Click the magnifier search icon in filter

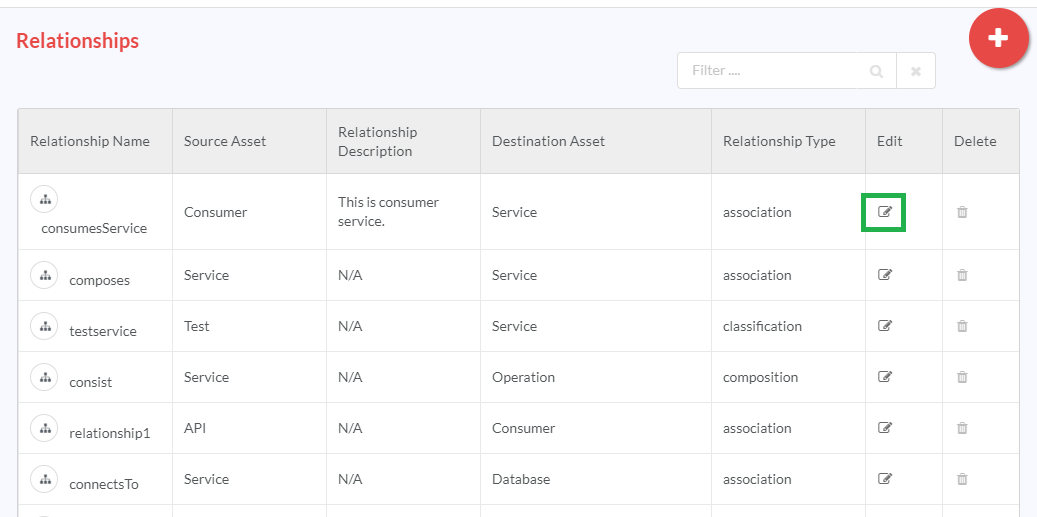coord(876,71)
